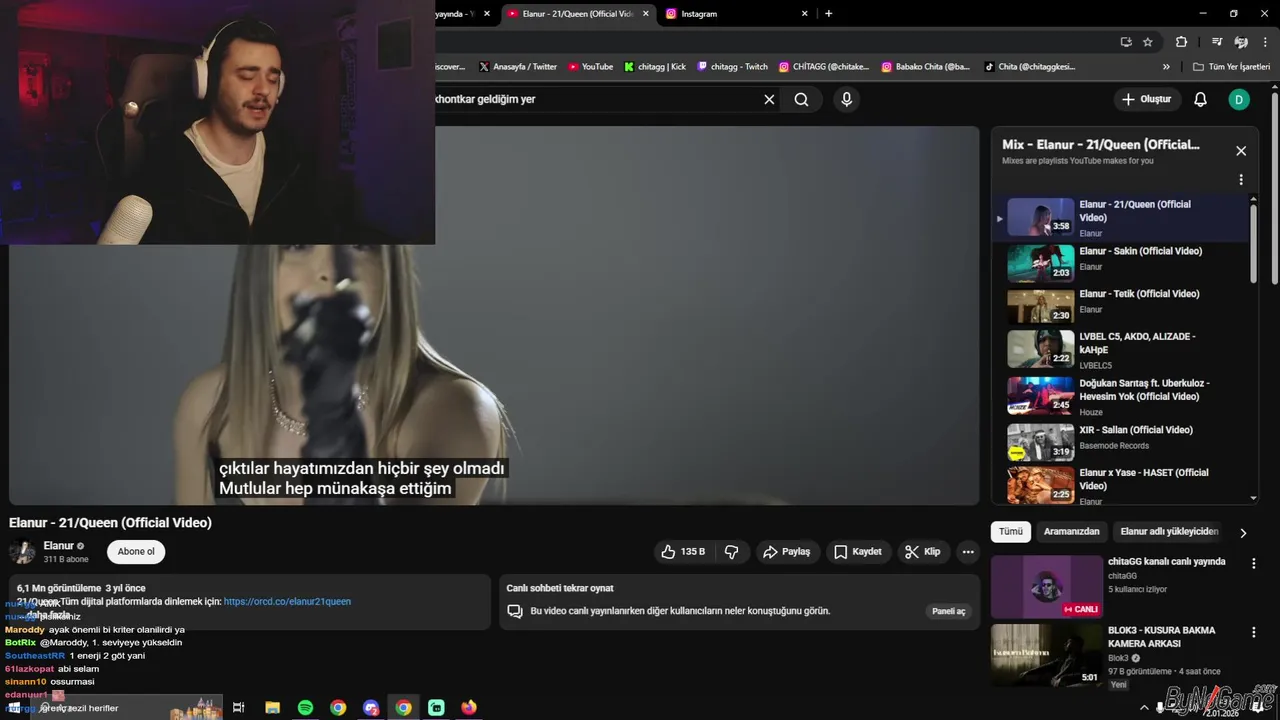
Task: Open YouTube notifications bell
Action: (1201, 100)
